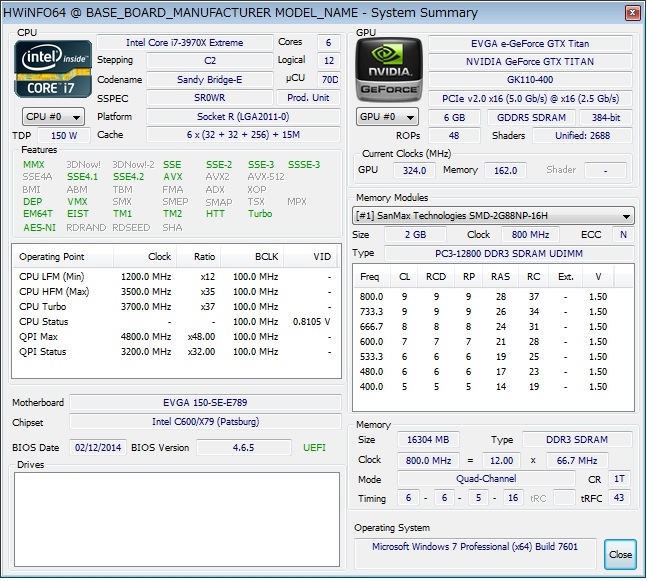The height and width of the screenshot is (581, 648).
Task: Click the RAS column header
Action: point(500,277)
